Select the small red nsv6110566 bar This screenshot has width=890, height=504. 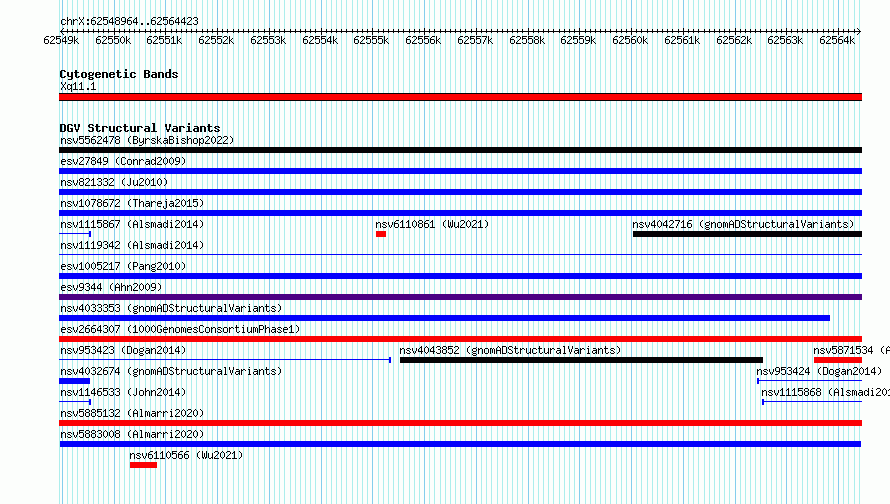[143, 465]
